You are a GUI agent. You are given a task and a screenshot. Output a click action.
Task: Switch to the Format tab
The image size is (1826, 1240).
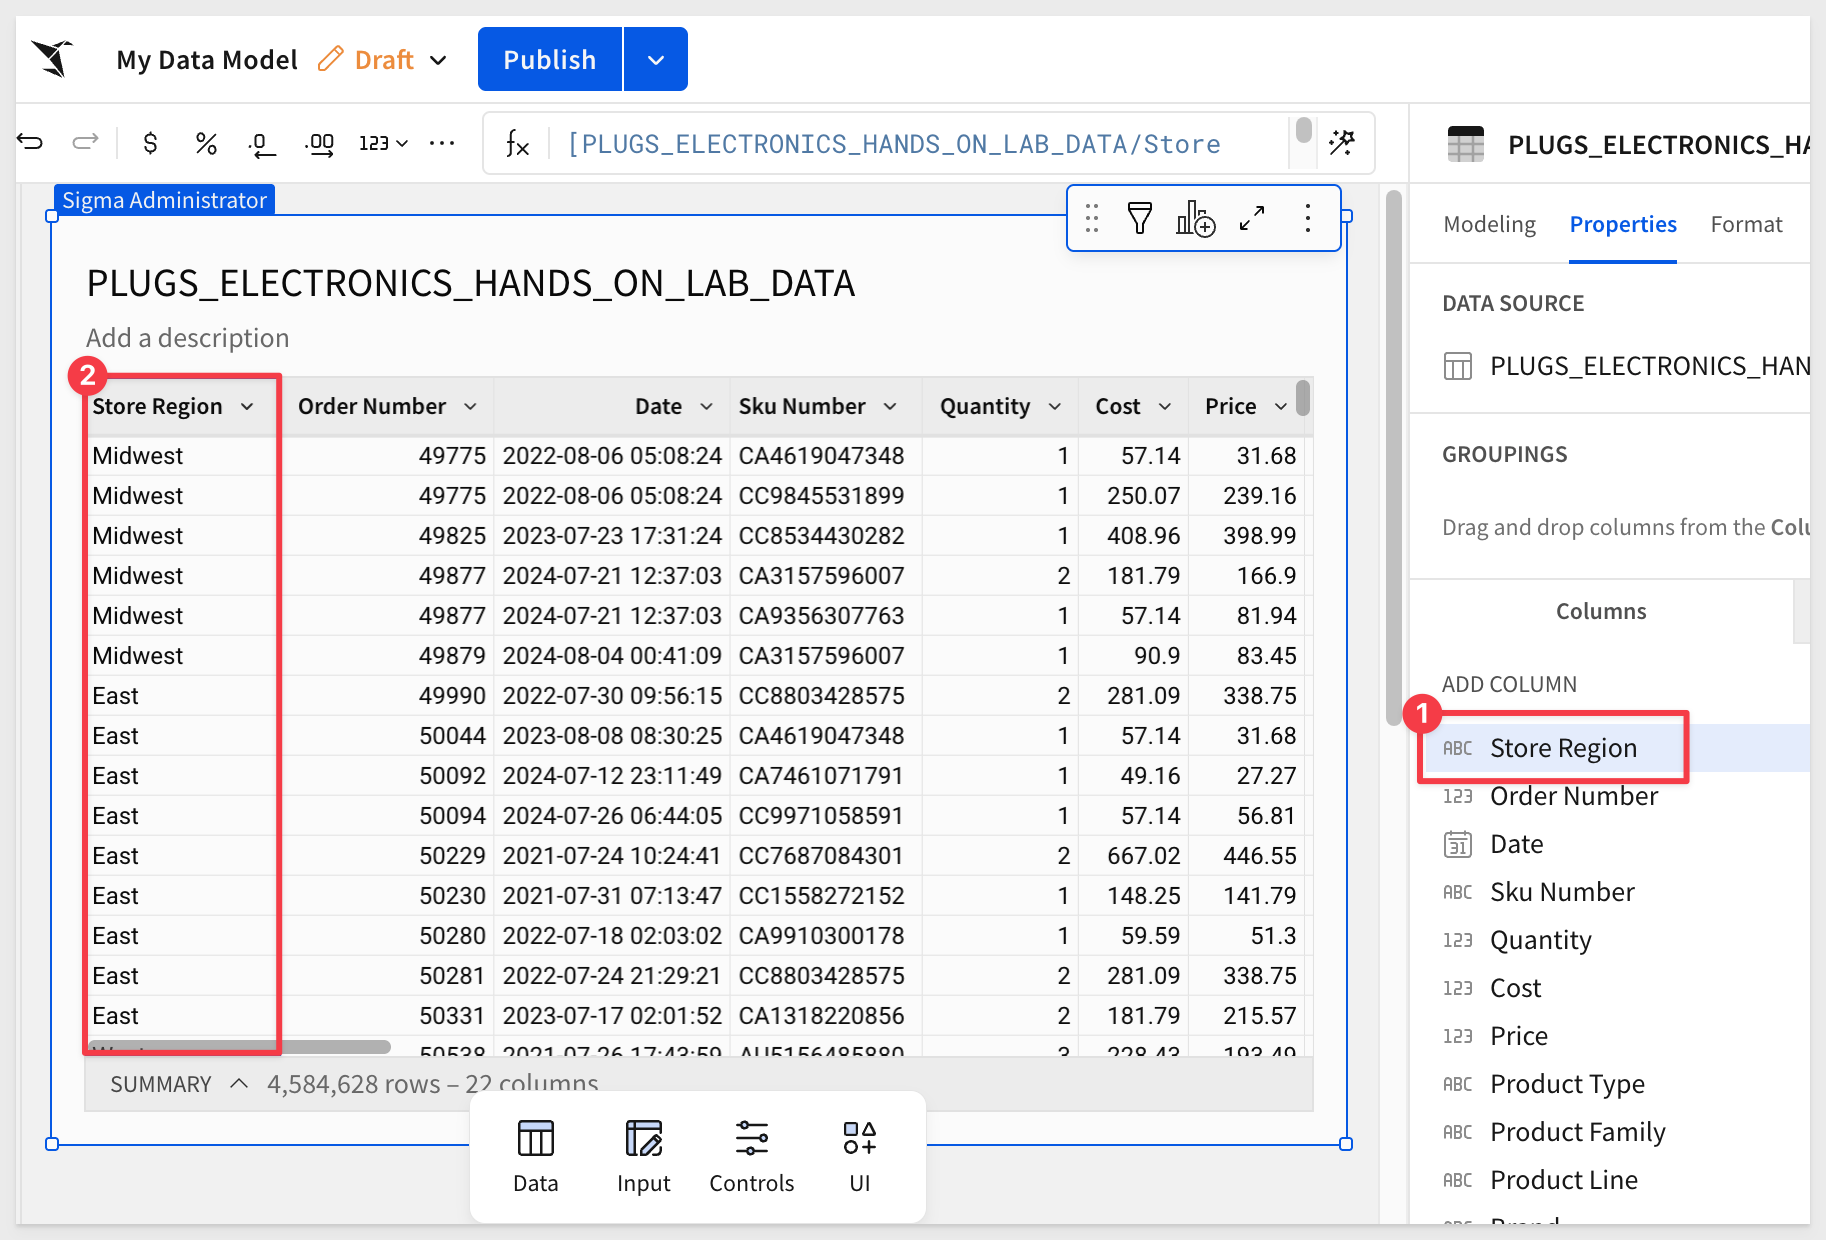(x=1746, y=224)
